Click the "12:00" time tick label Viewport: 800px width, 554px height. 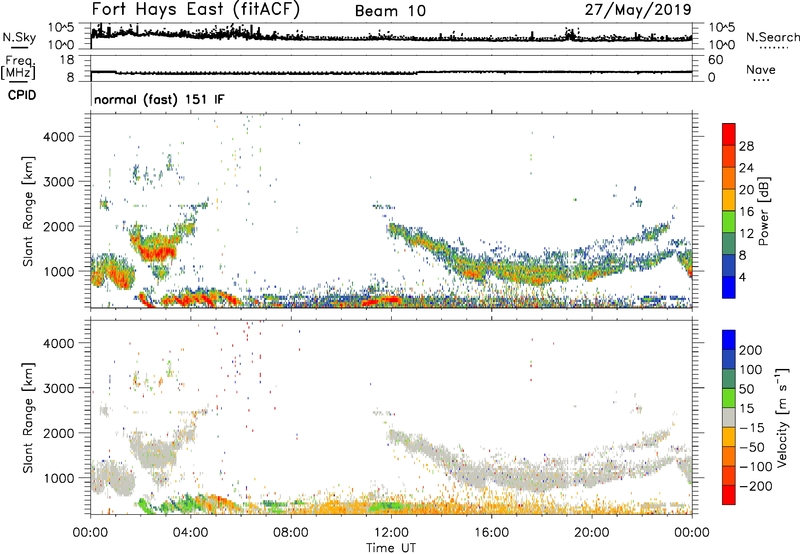[391, 533]
